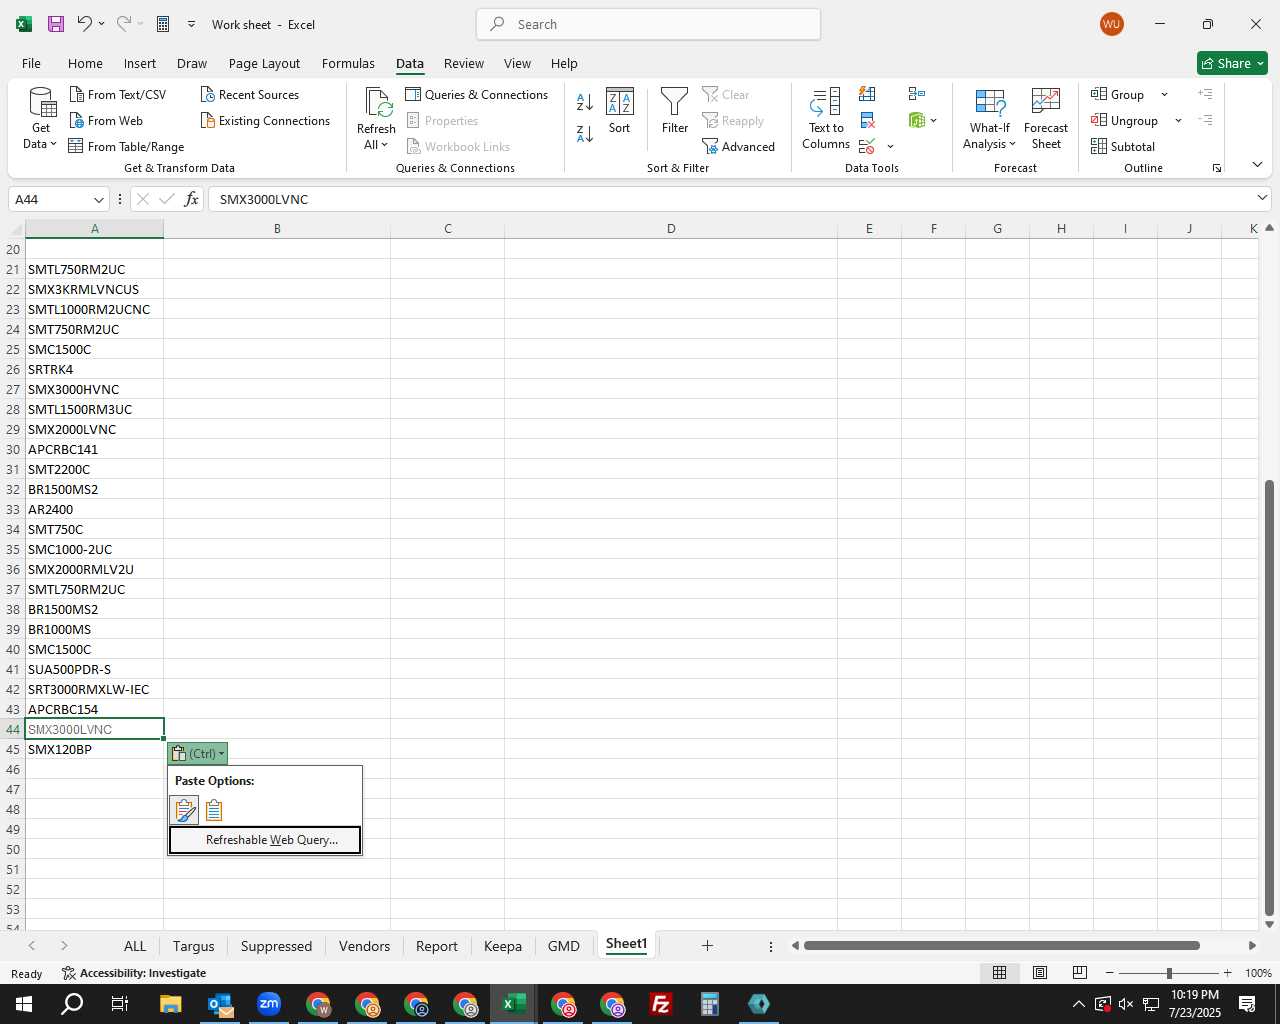Switch to the Insert ribbon tab
The width and height of the screenshot is (1280, 1024).
(x=140, y=63)
